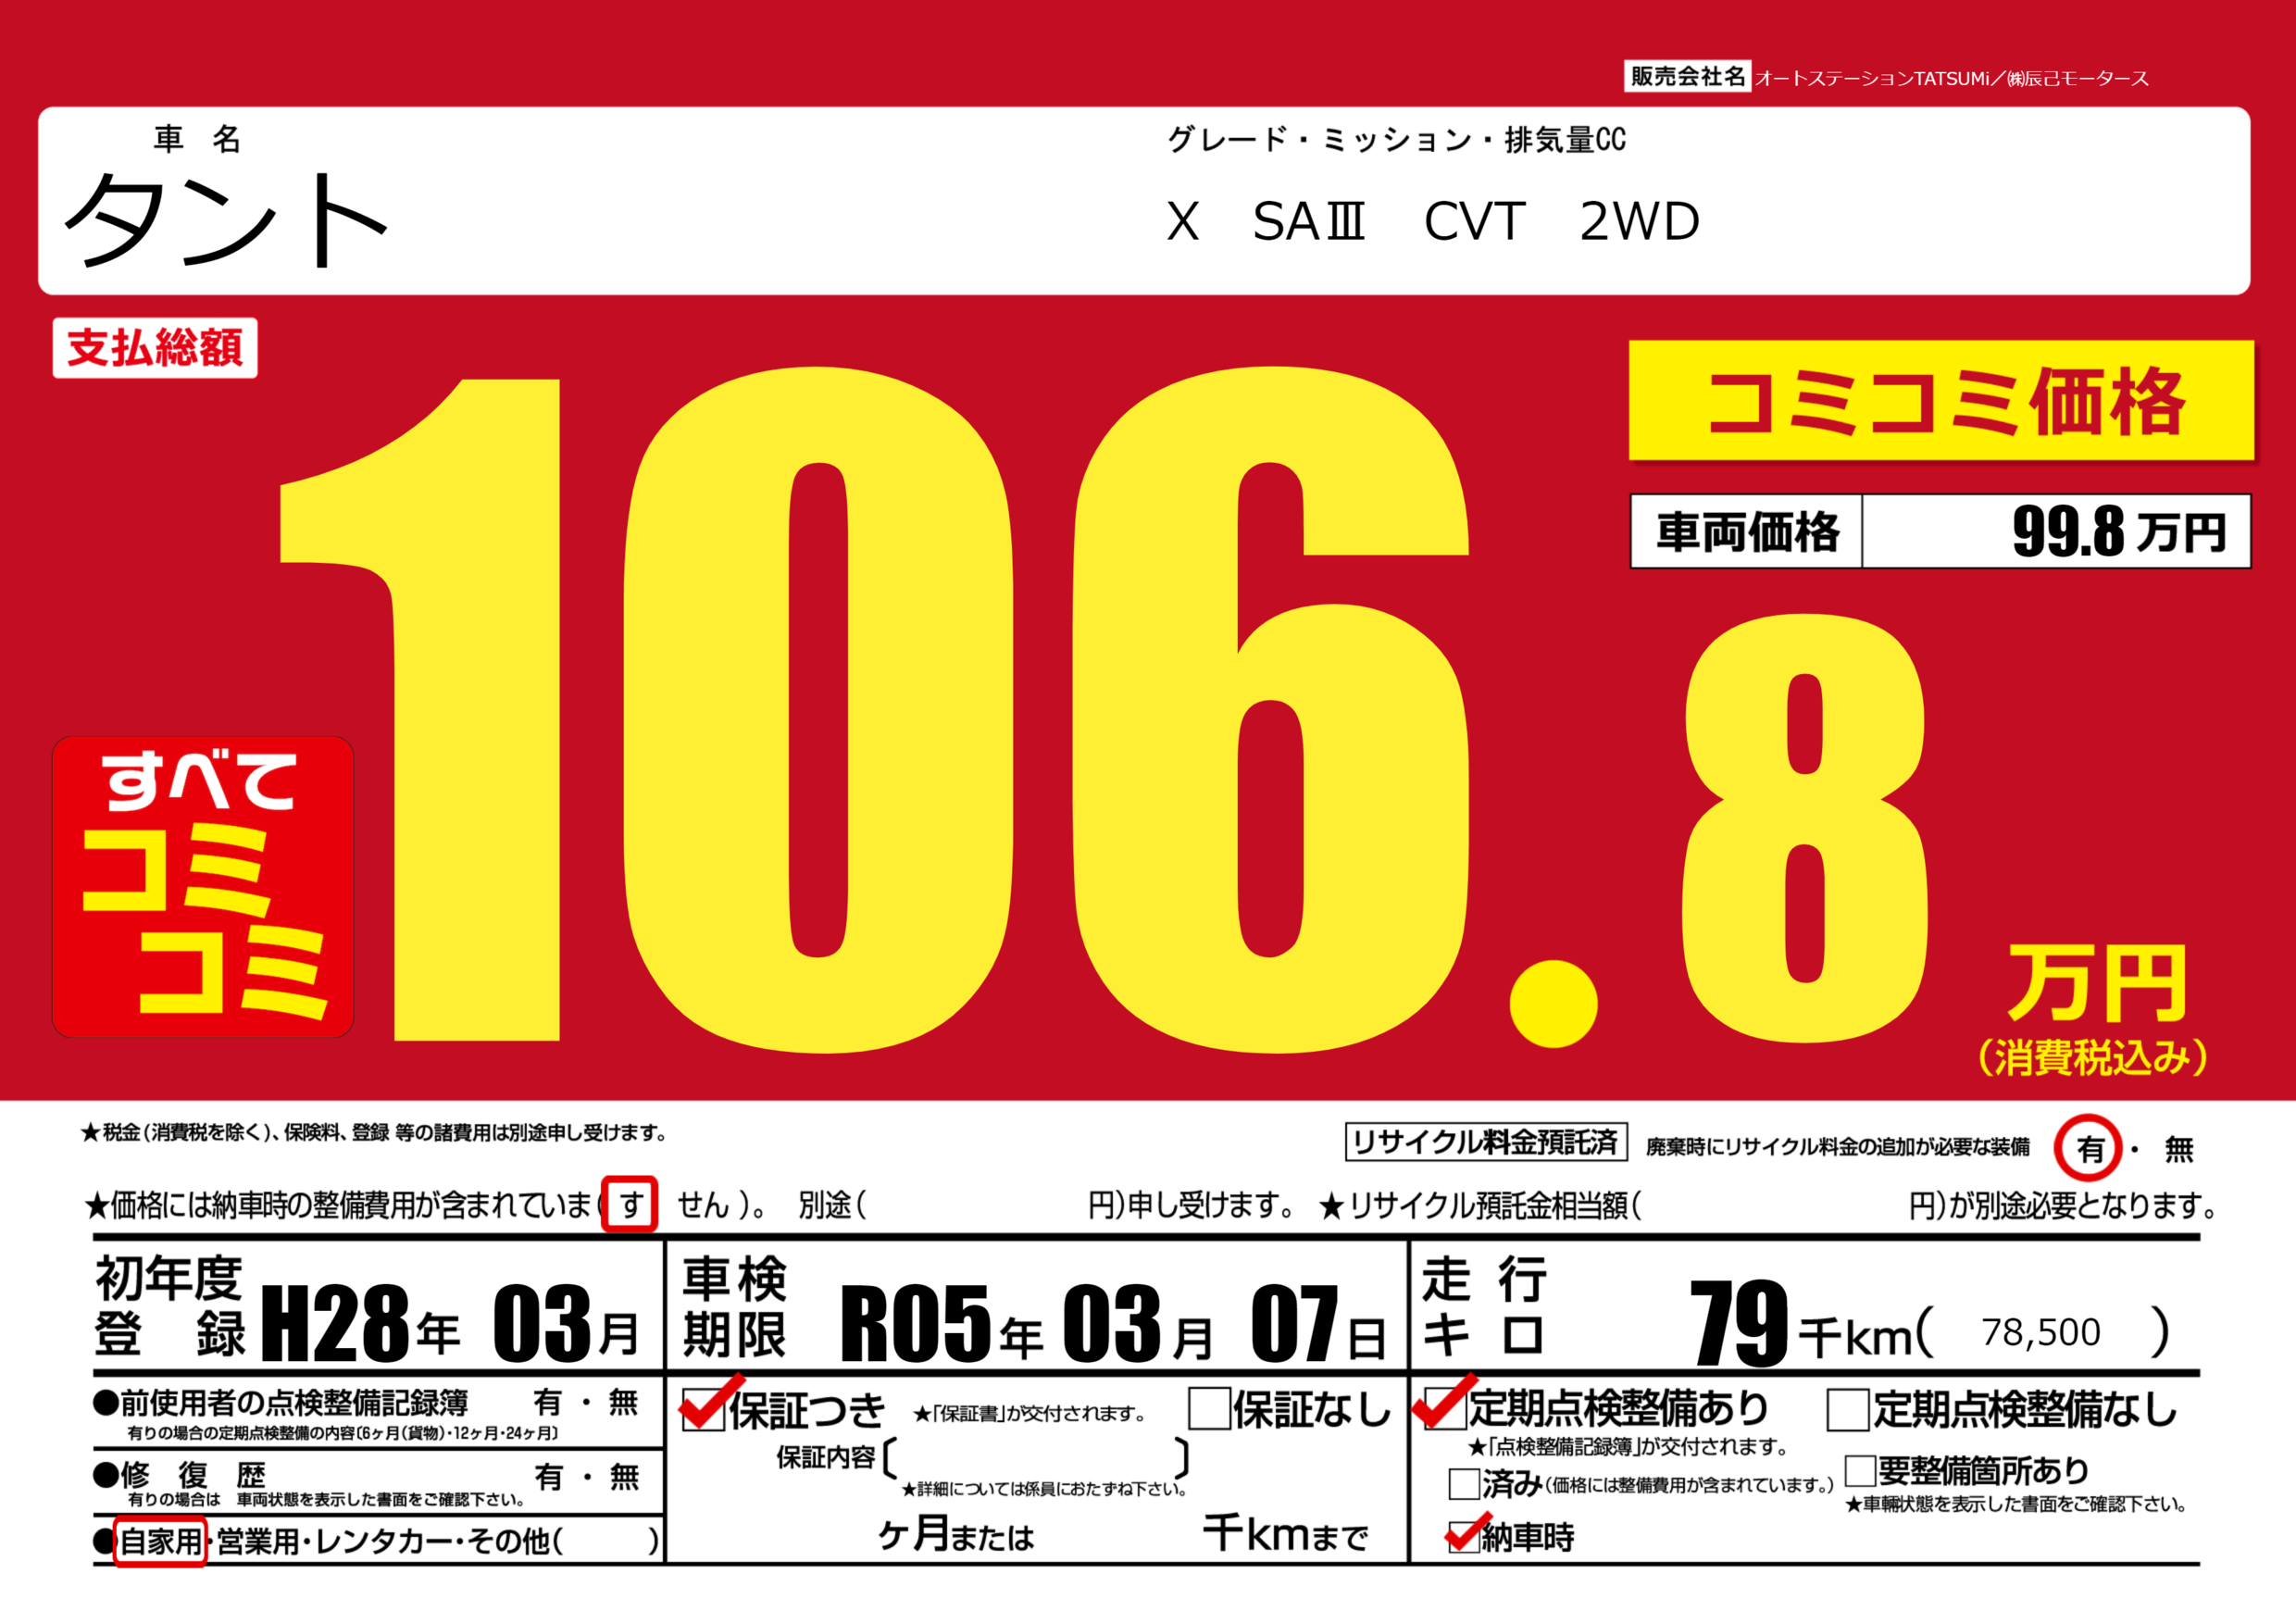The width and height of the screenshot is (2296, 1623).
Task: Check the 要整備箇所あり checkbox
Action: click(x=1860, y=1470)
